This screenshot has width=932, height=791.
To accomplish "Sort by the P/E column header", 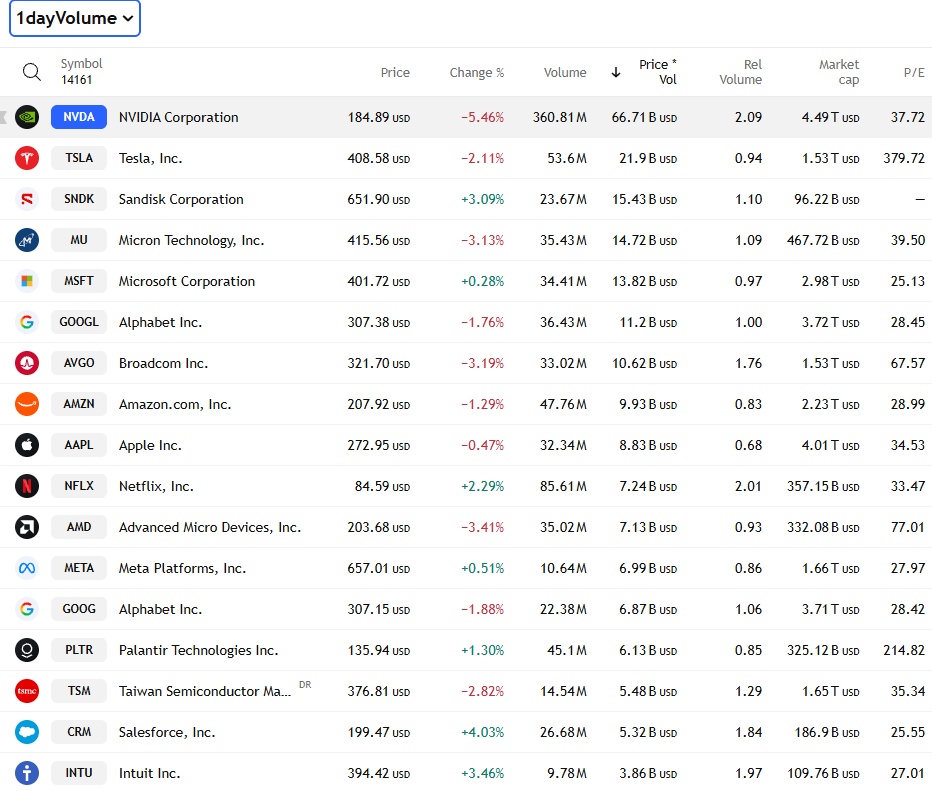I will pyautogui.click(x=914, y=73).
